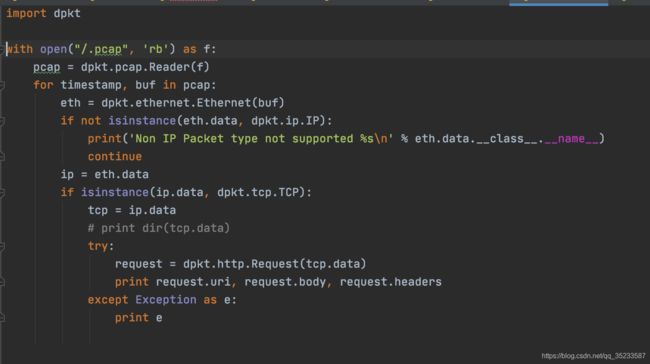Click the 'continue' statement
The height and width of the screenshot is (364, 650).
click(x=114, y=156)
